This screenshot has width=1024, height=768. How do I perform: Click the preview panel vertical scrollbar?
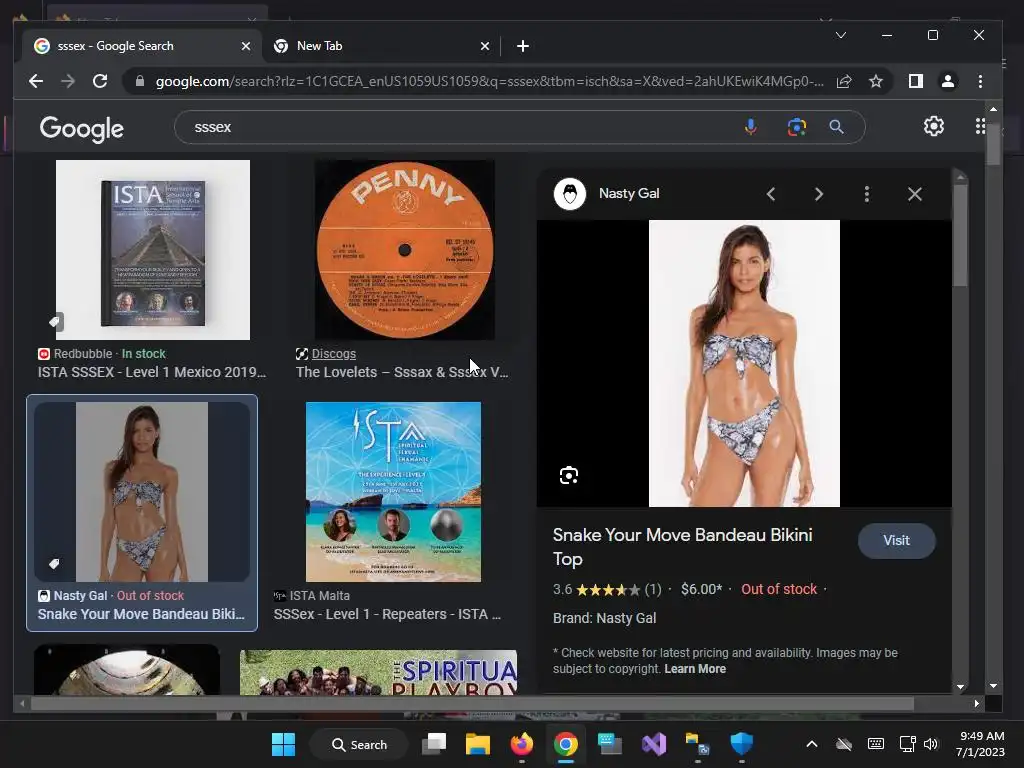point(960,235)
